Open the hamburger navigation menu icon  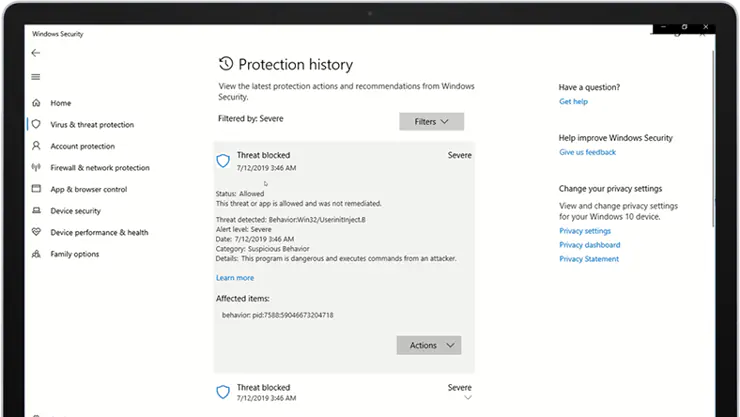point(36,77)
